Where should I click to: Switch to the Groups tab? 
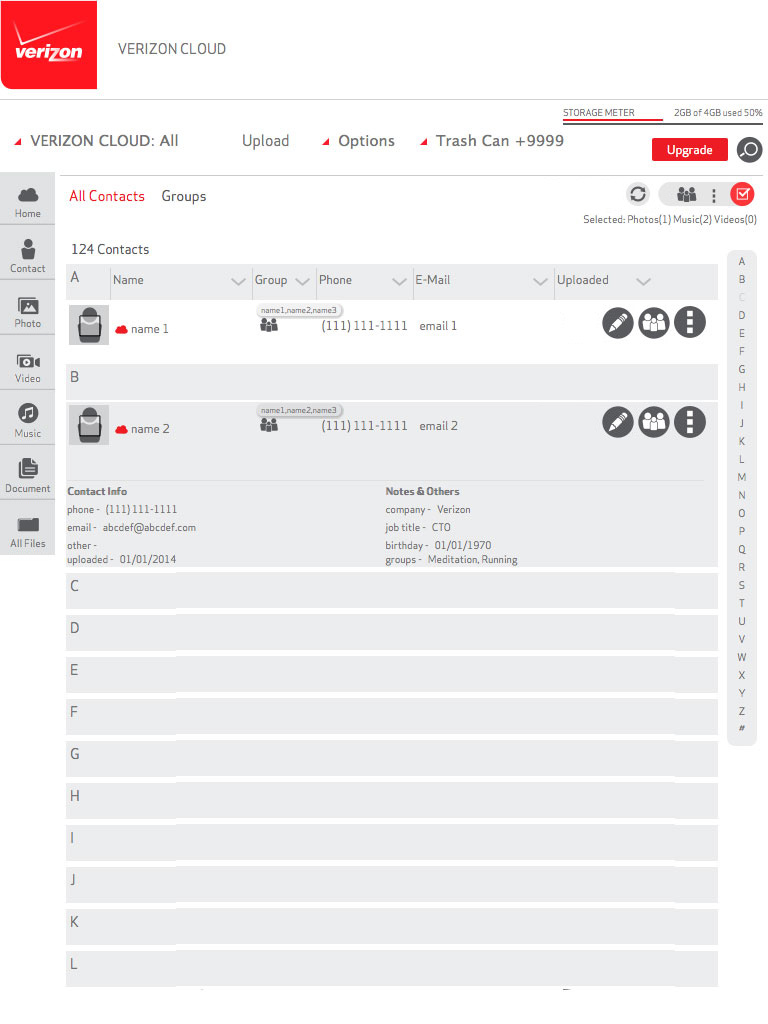(x=184, y=196)
